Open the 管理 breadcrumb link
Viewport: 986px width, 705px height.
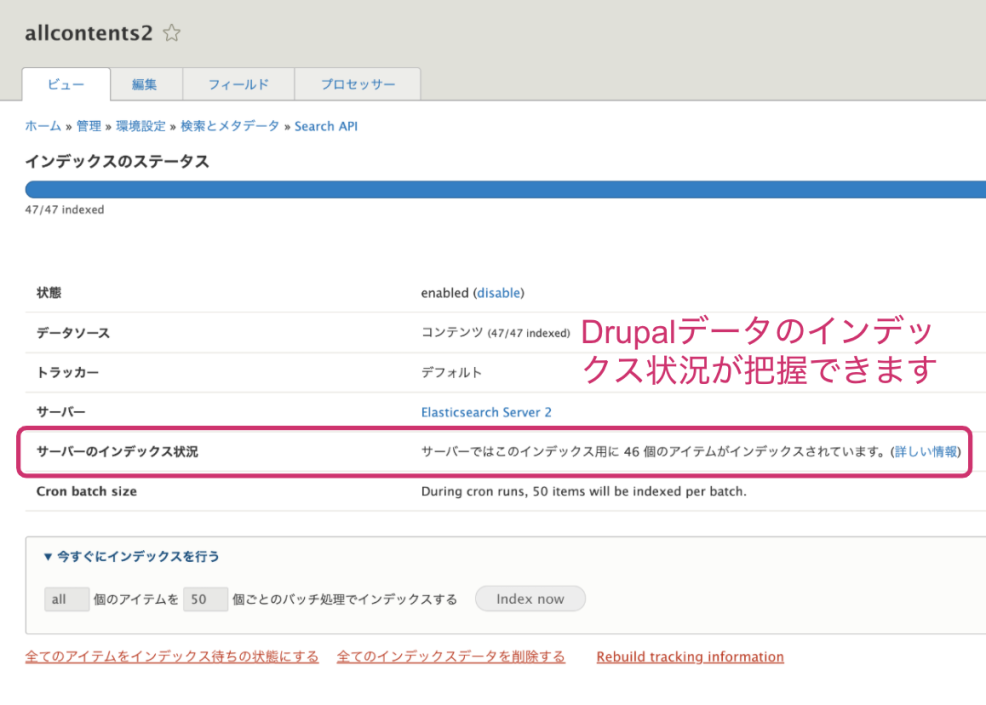[x=89, y=126]
